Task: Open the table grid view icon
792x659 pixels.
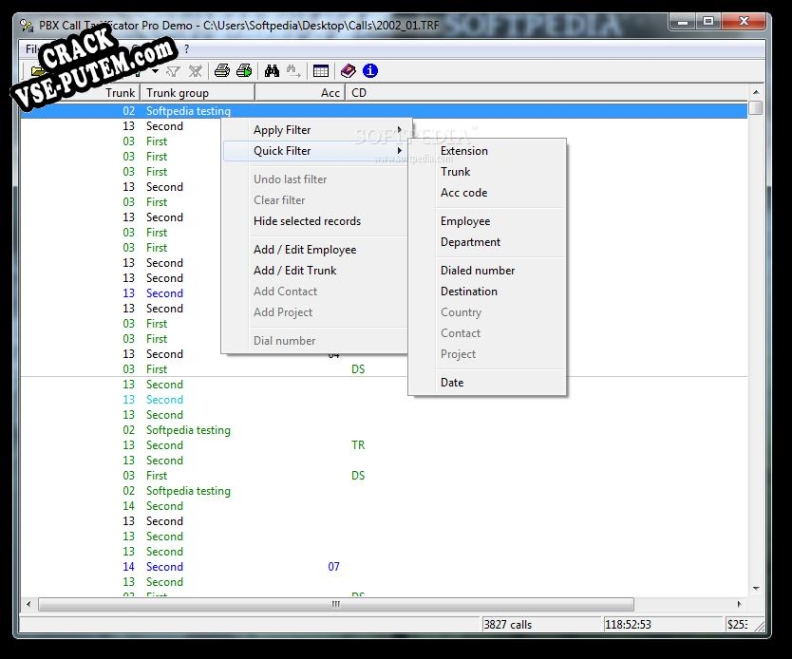Action: pyautogui.click(x=321, y=71)
